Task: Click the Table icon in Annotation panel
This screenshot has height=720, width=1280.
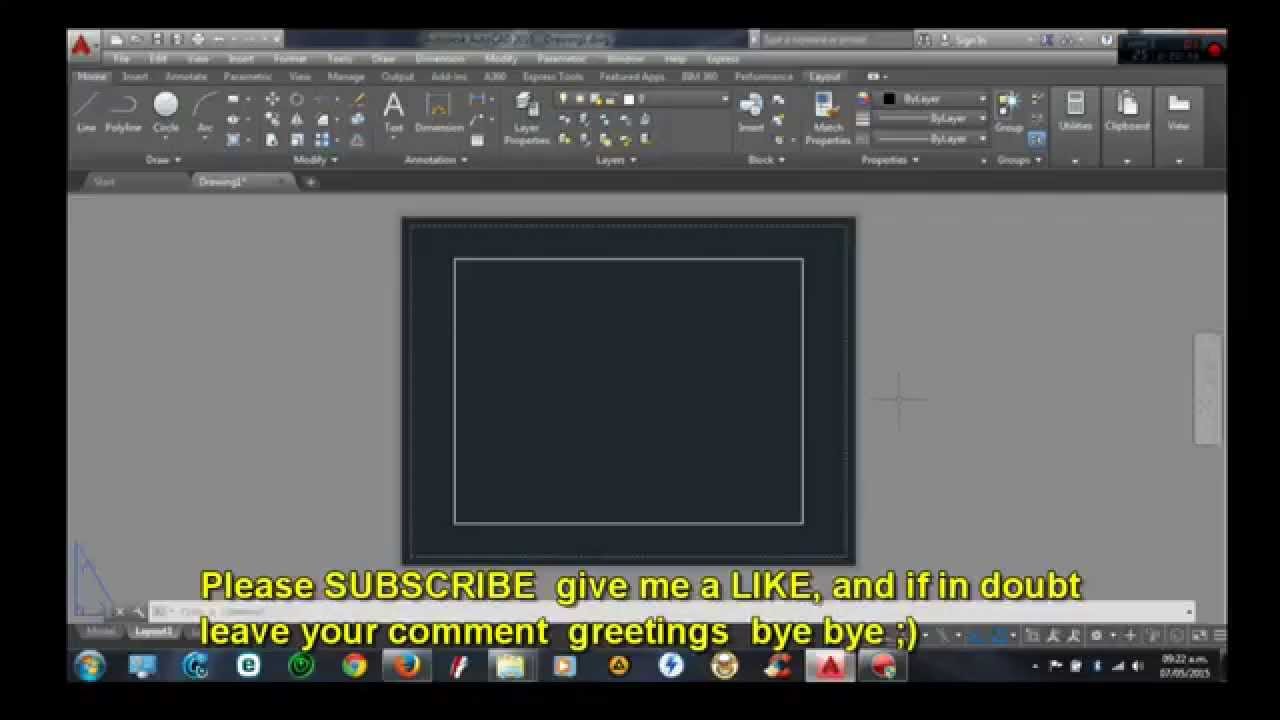Action: pos(477,140)
